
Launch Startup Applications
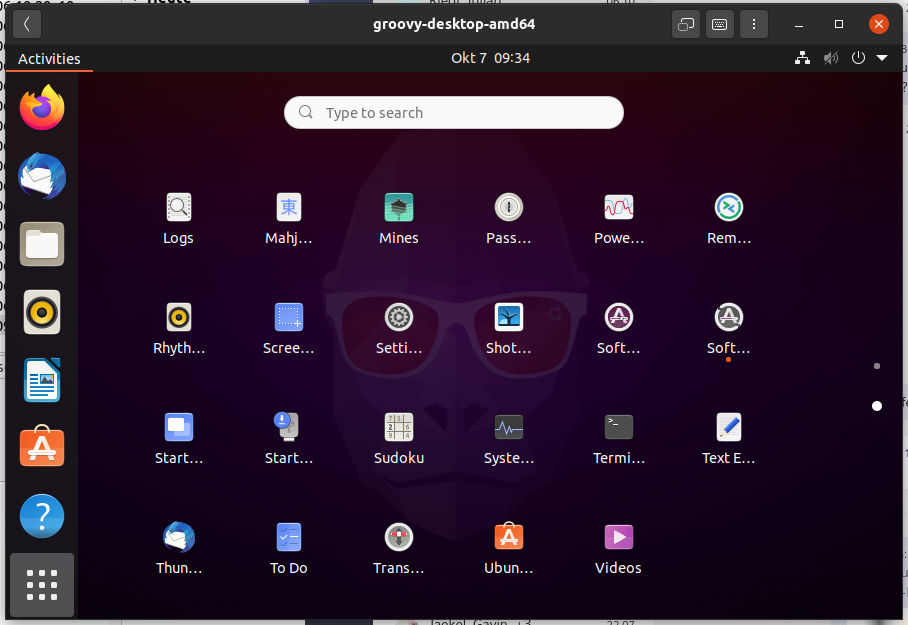pos(178,439)
